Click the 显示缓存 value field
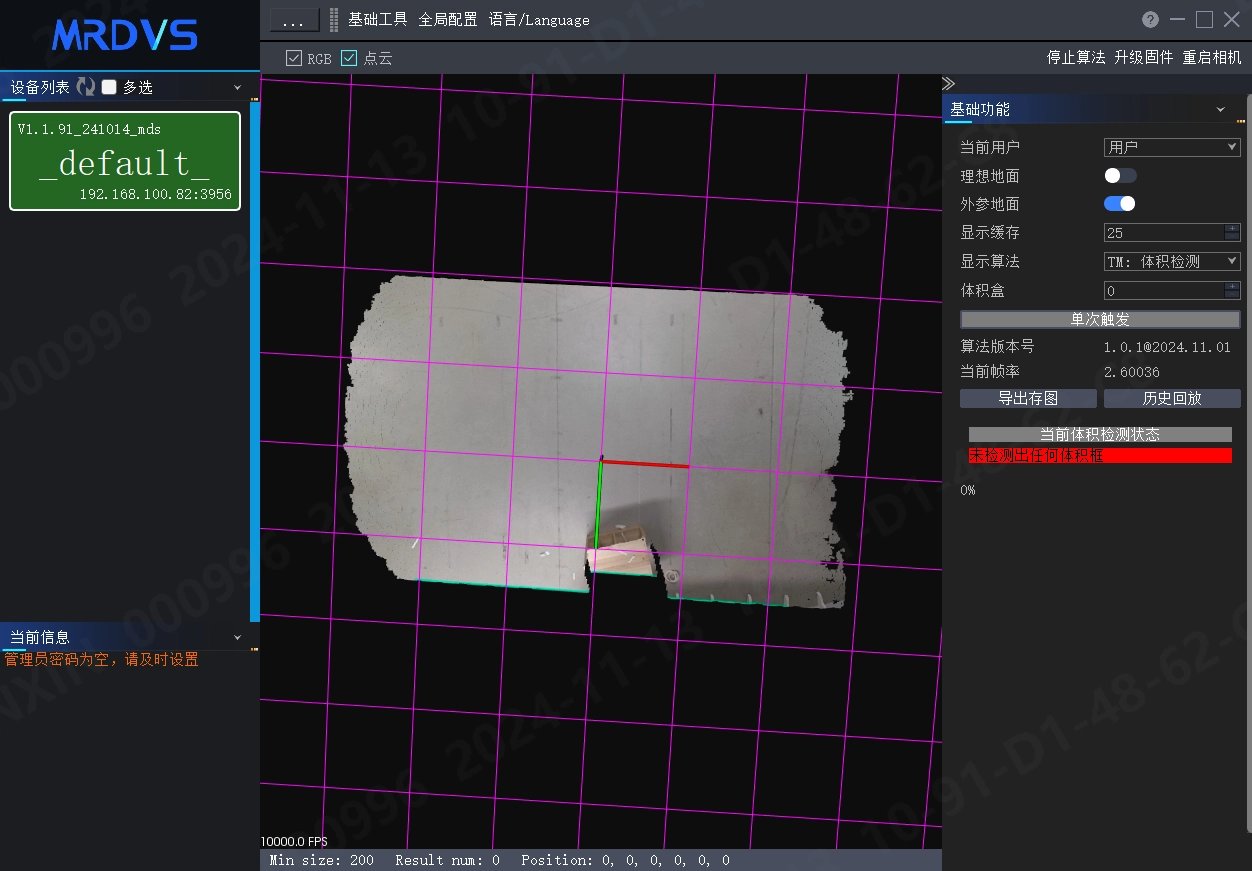 pyautogui.click(x=1165, y=233)
